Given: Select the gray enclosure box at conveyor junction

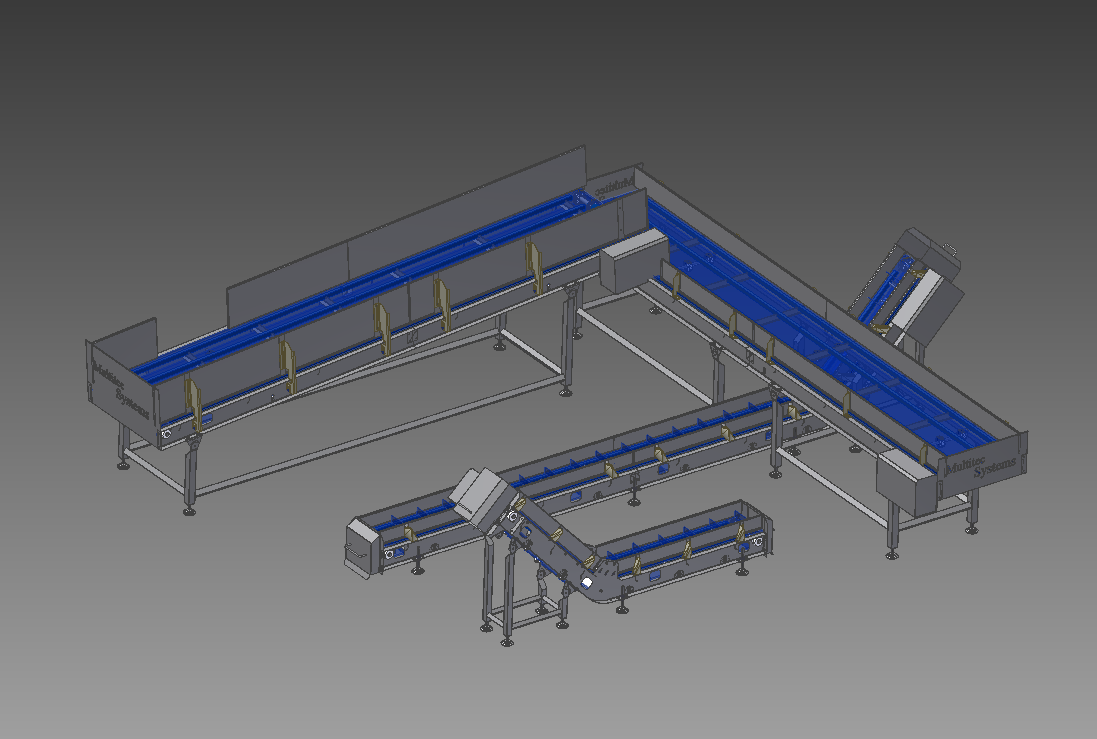Looking at the screenshot, I should click(x=634, y=261).
